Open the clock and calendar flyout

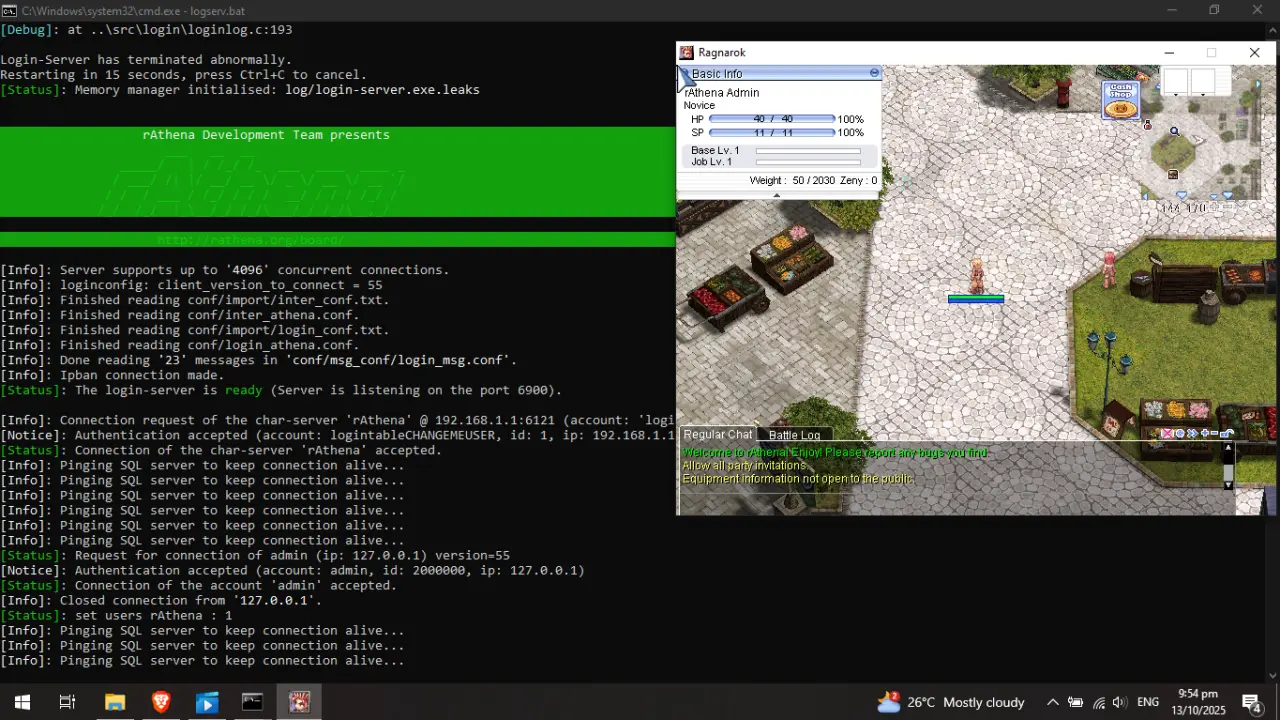(1198, 702)
